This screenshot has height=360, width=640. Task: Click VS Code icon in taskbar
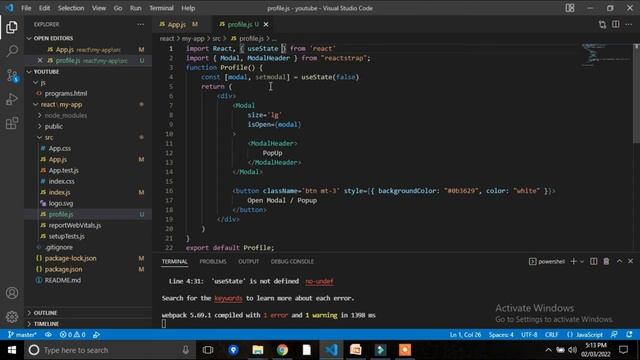coord(331,350)
